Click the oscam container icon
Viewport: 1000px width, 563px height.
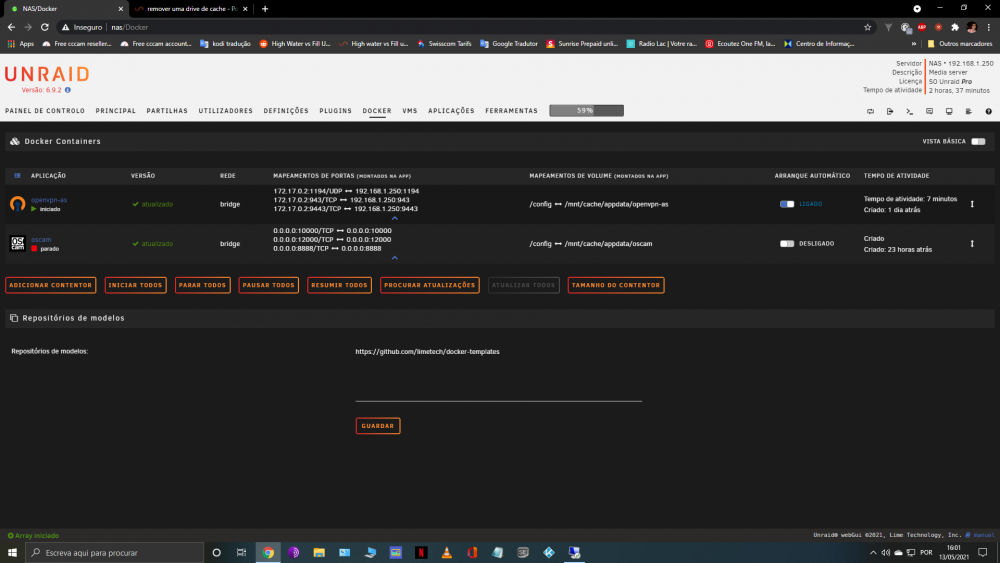(17, 243)
